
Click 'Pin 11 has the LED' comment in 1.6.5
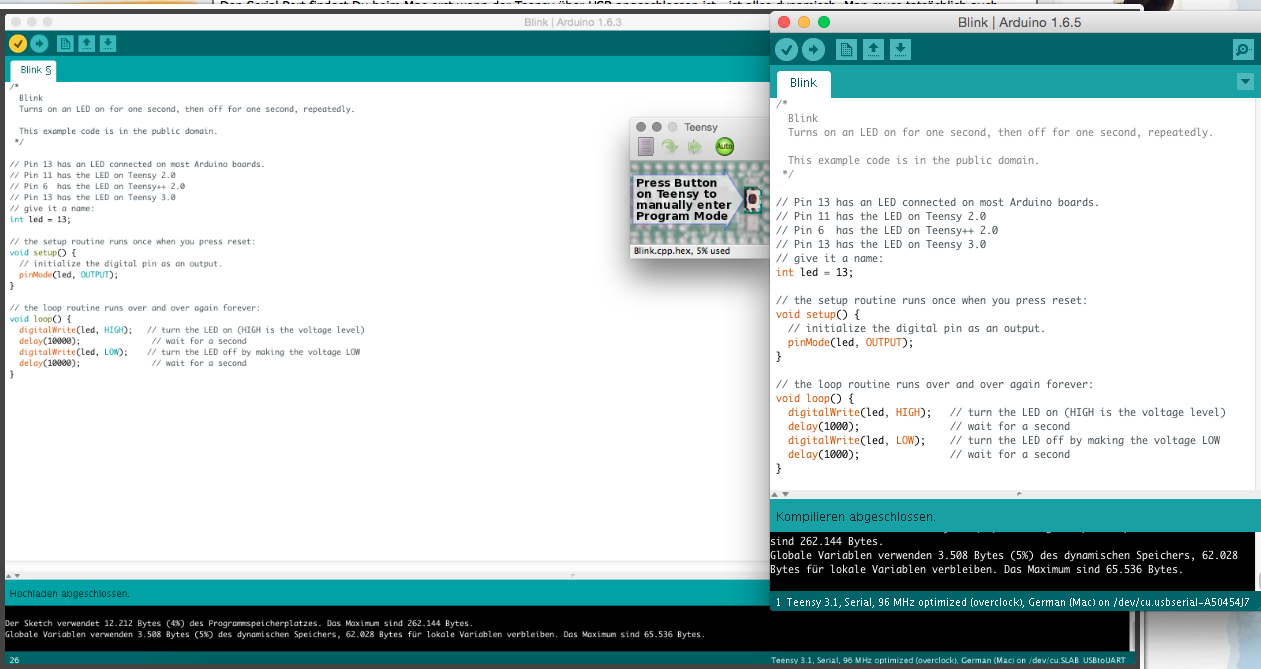click(881, 216)
